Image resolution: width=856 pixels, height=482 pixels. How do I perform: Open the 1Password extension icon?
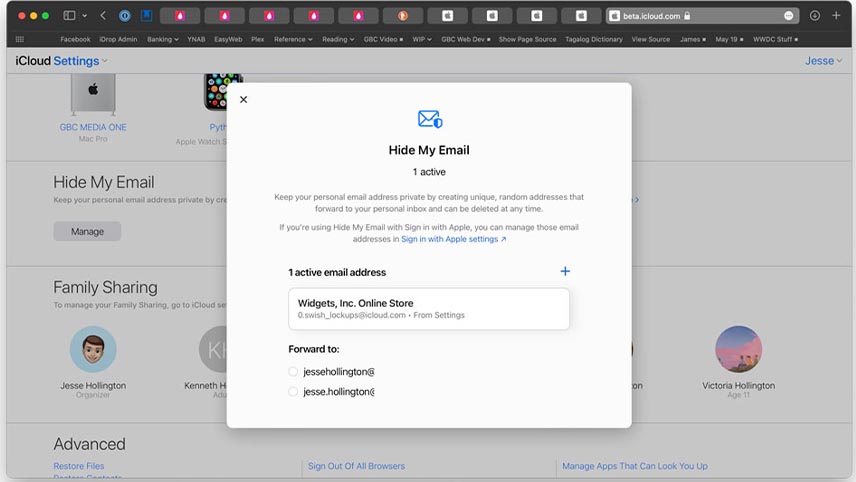click(124, 16)
